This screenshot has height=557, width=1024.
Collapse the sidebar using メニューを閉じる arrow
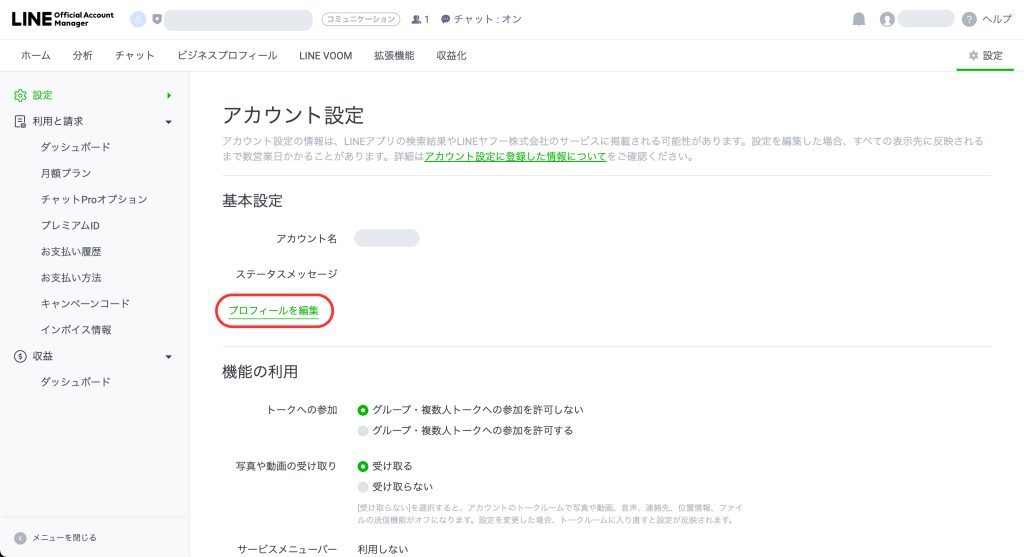[20, 538]
